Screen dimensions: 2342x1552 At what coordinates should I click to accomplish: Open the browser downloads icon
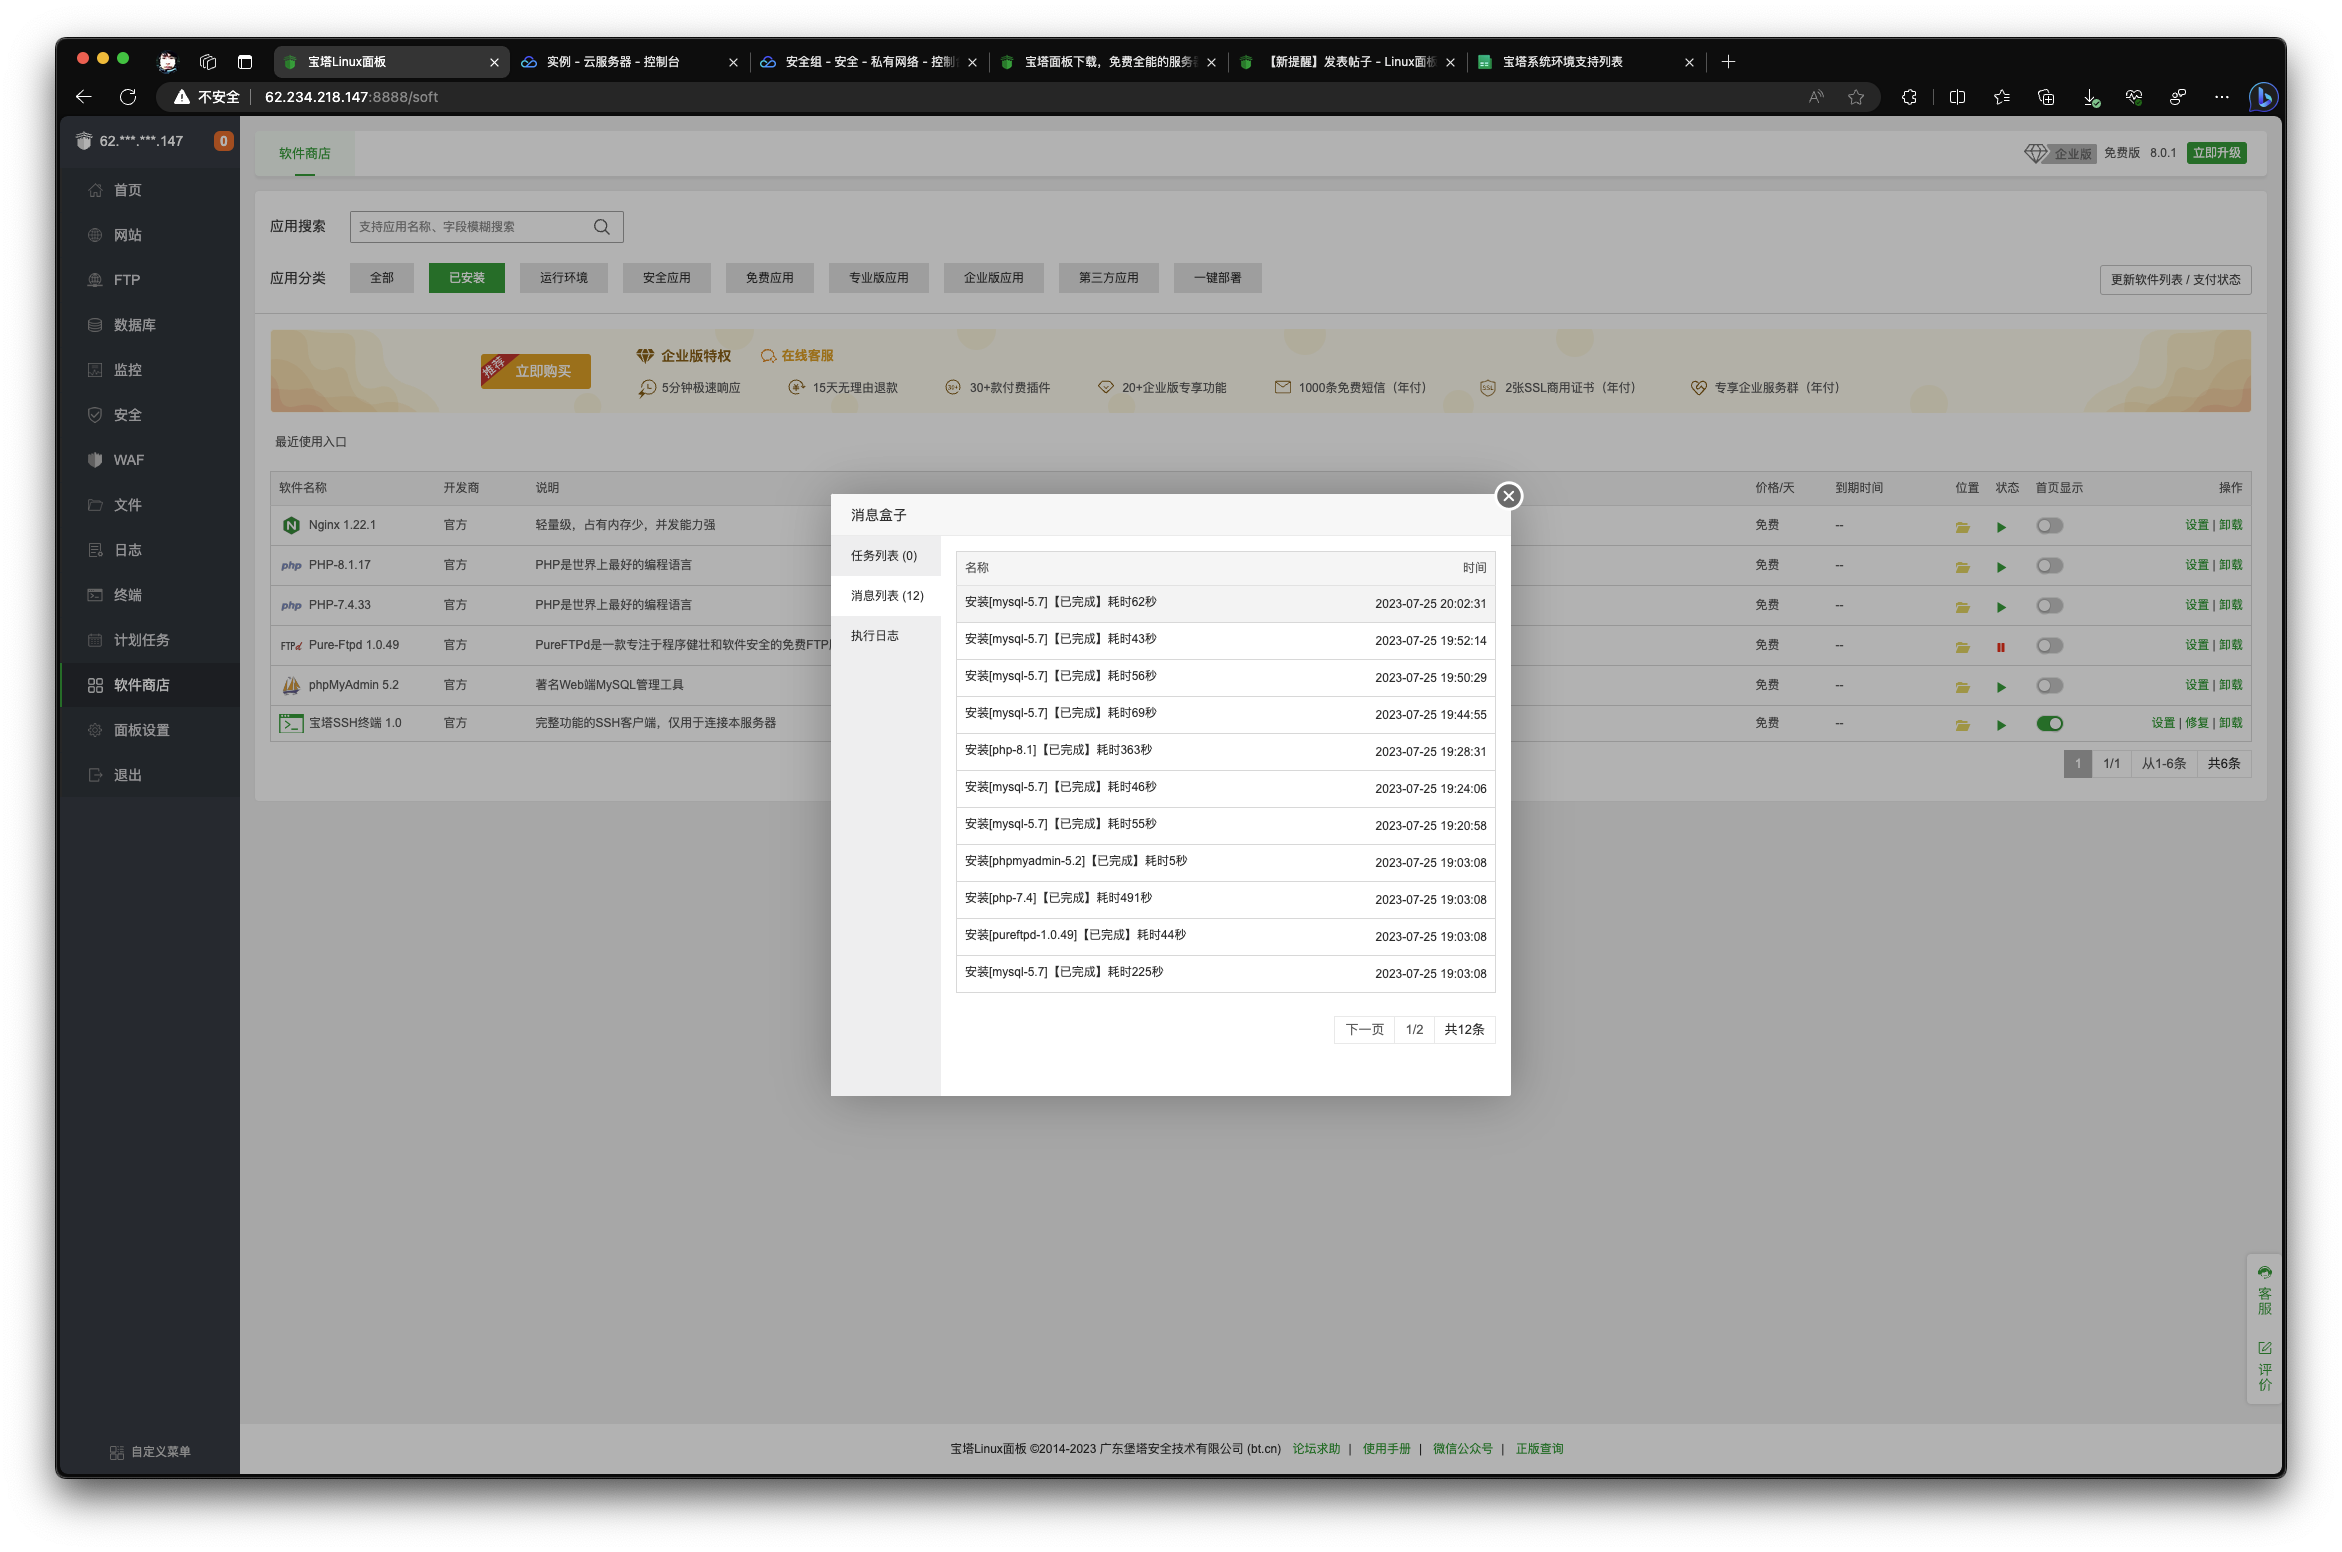tap(2090, 97)
